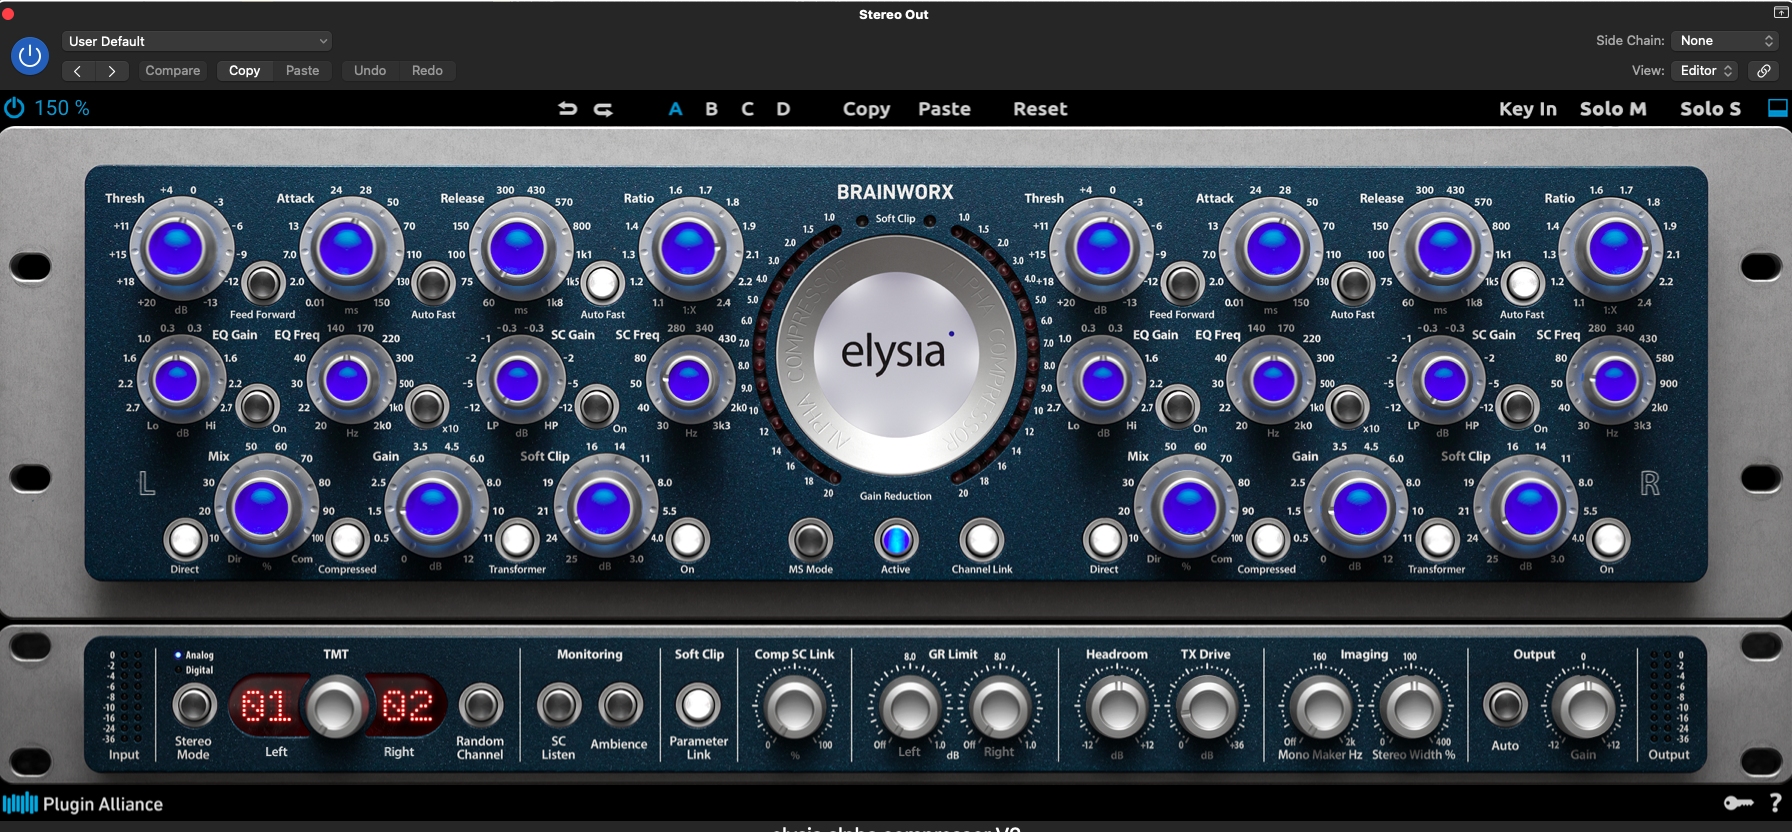This screenshot has width=1792, height=832.
Task: Toggle the Active button
Action: [896, 540]
